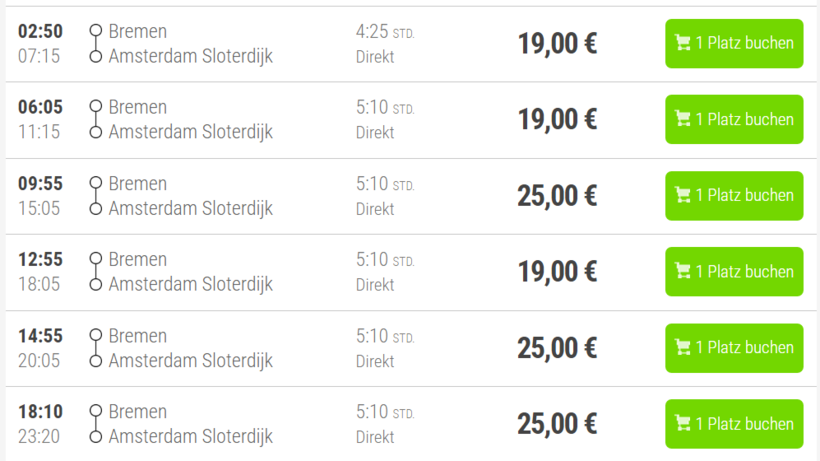Click route stops icon of the 02:50 trip

point(96,43)
